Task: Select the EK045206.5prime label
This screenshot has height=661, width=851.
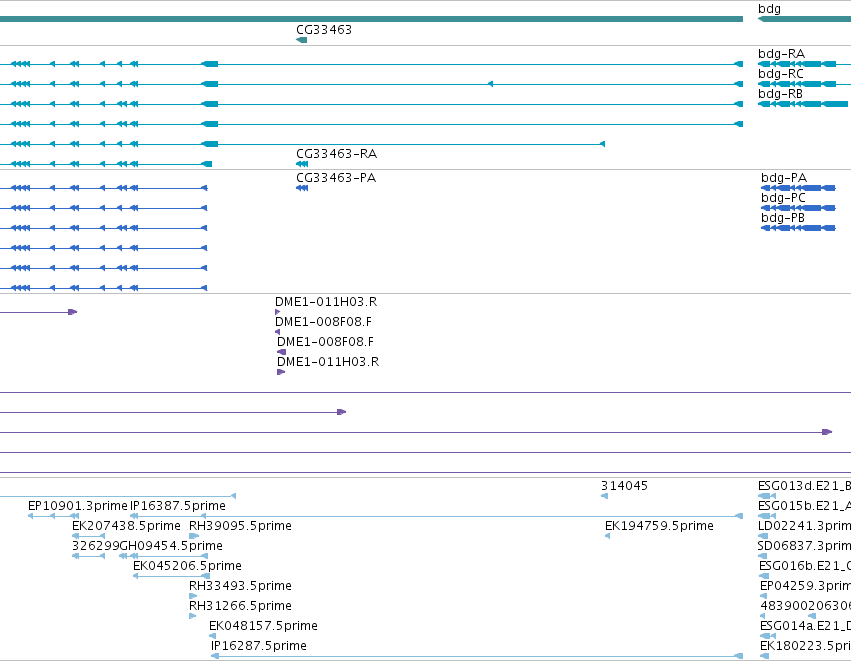Action: point(187,566)
